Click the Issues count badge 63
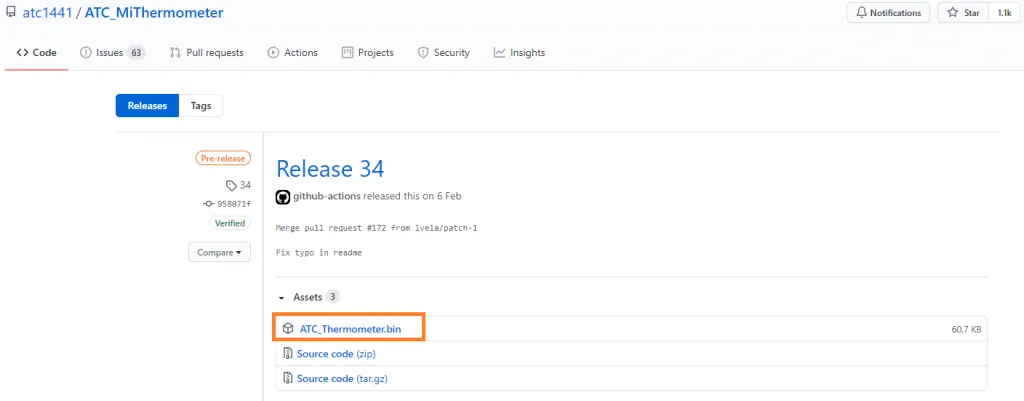The width and height of the screenshot is (1024, 401). click(136, 52)
